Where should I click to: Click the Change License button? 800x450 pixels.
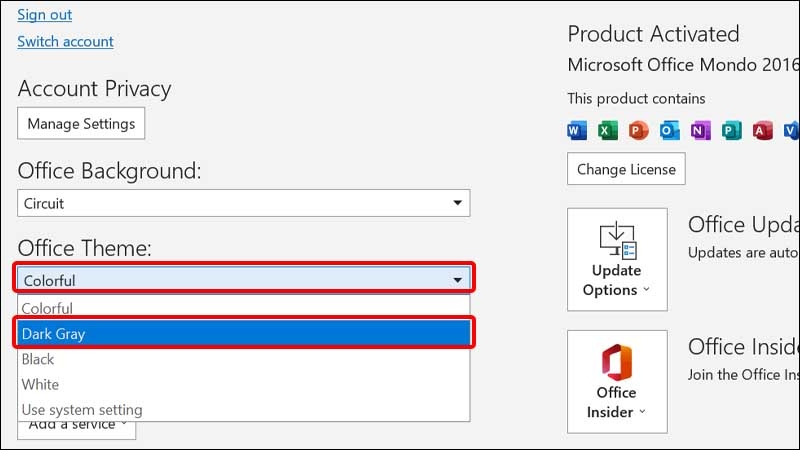tap(626, 169)
